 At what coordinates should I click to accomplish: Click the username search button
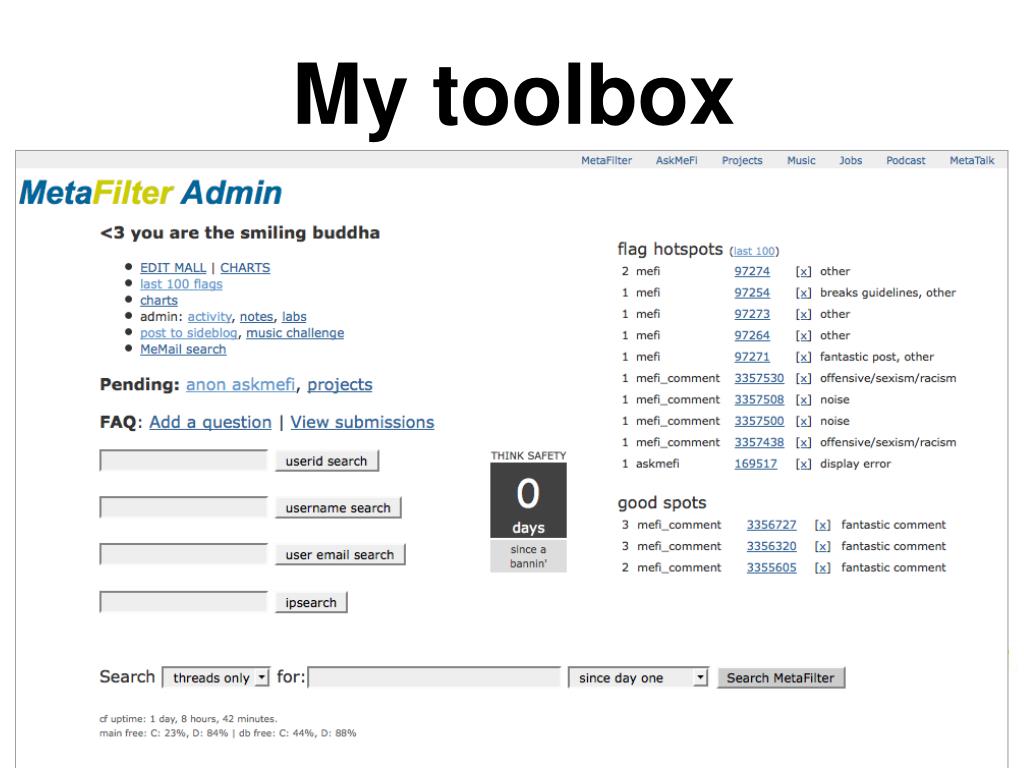[338, 508]
